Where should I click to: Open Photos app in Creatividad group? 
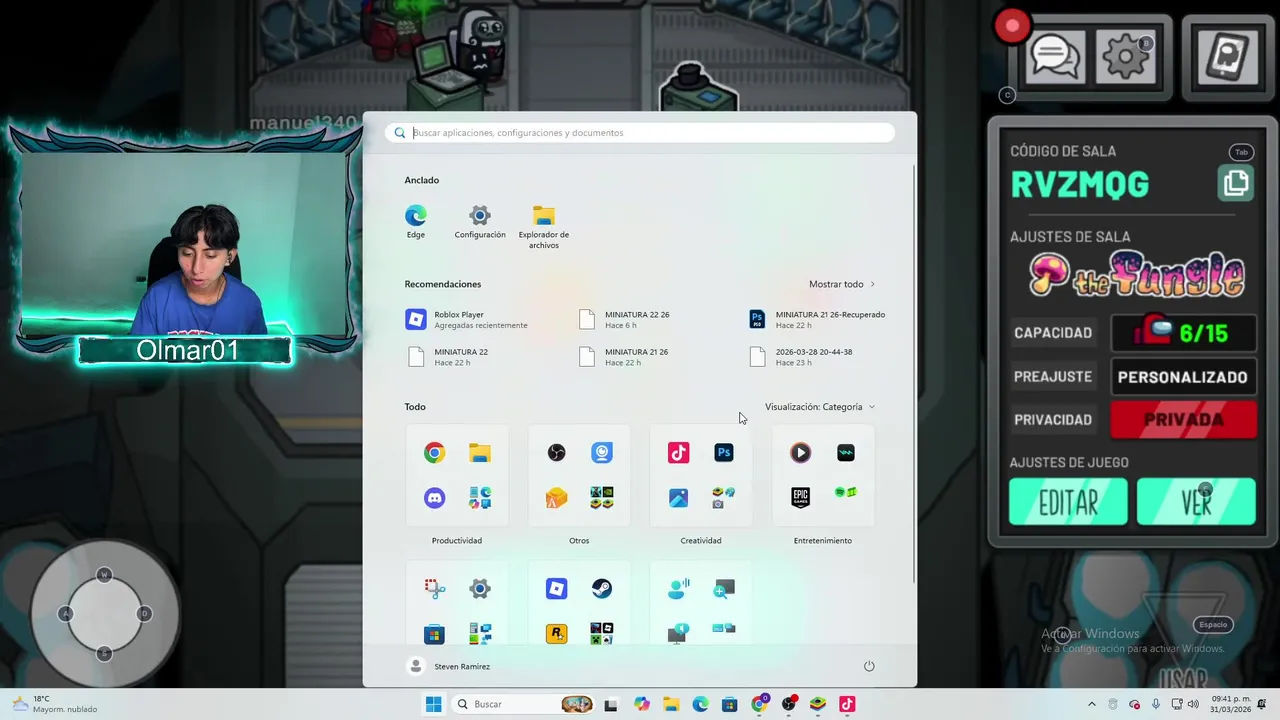click(x=679, y=497)
